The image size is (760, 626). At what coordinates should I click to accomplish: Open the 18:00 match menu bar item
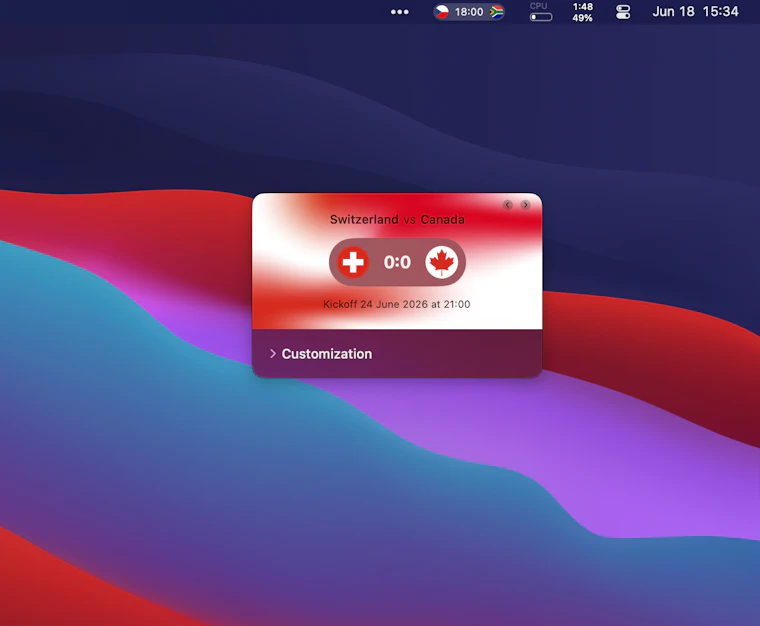click(469, 12)
